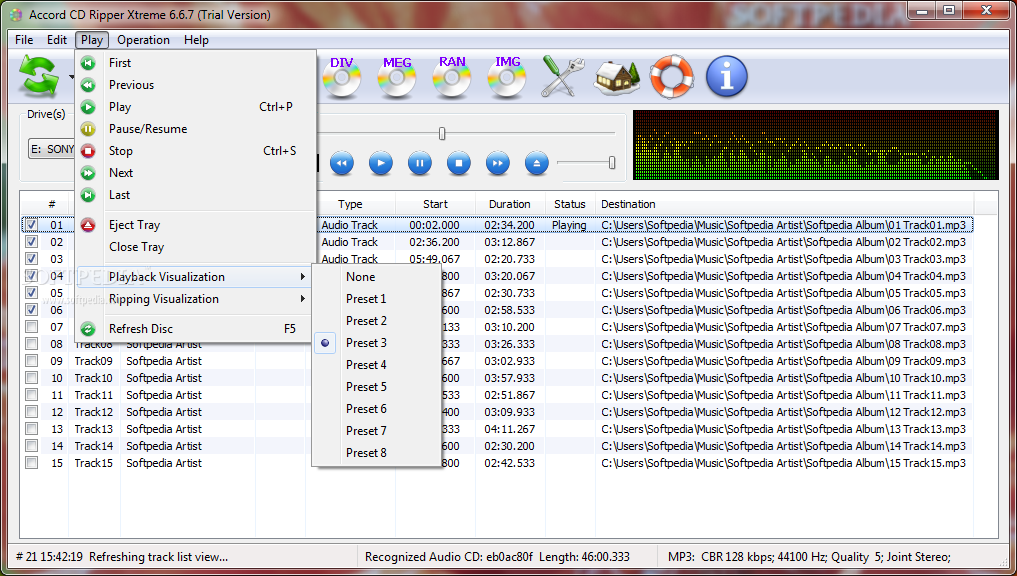
Task: Click the green Refresh arrows toolbar icon
Action: pyautogui.click(x=39, y=76)
